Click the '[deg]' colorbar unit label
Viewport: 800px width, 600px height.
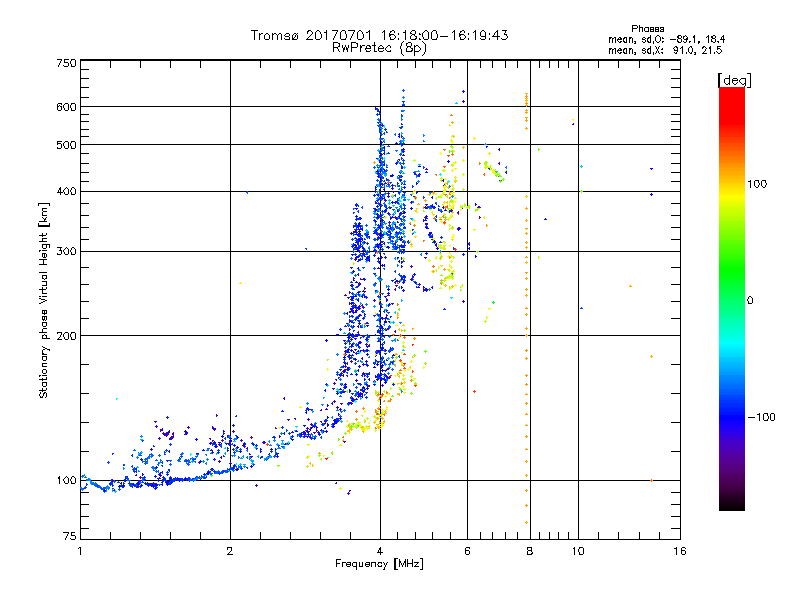734,80
